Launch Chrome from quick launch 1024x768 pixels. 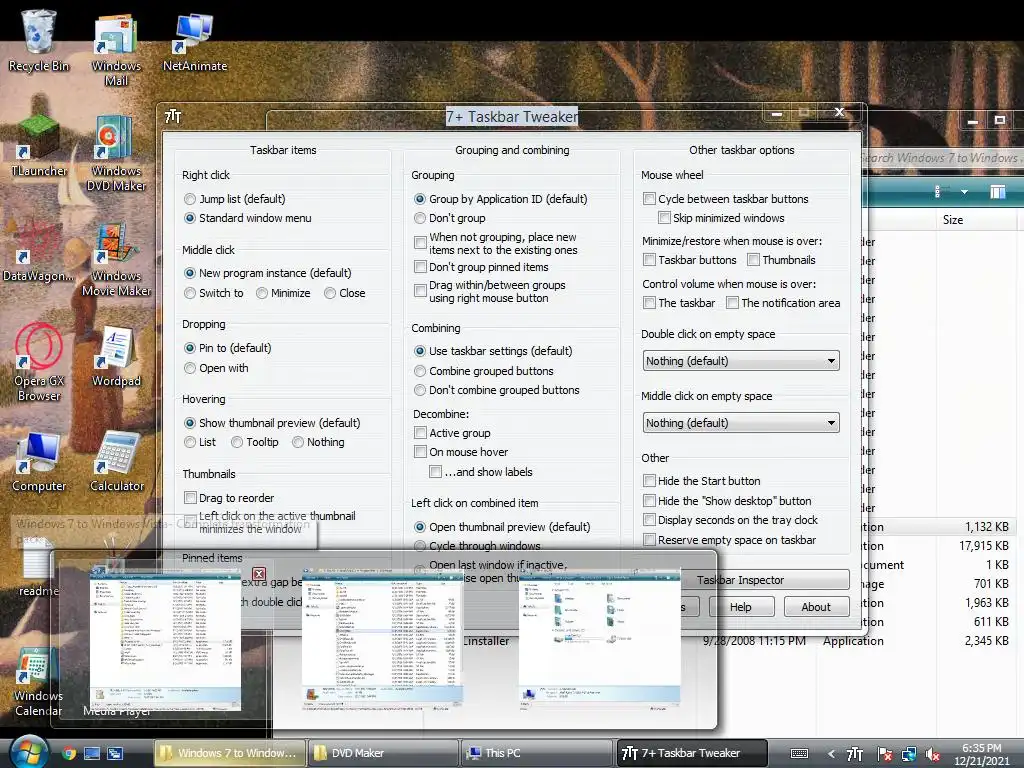(x=69, y=753)
